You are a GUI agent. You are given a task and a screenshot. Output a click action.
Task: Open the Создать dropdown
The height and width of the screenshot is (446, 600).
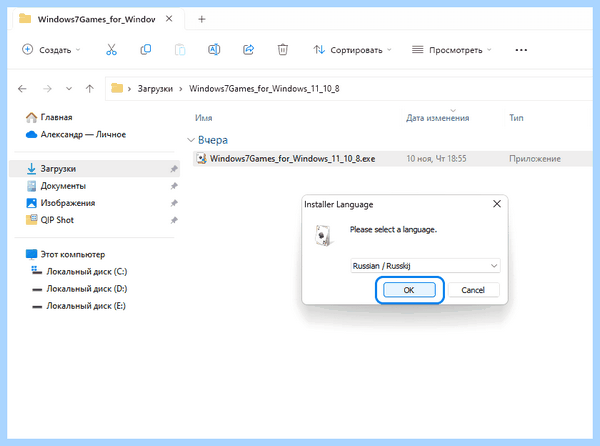(x=52, y=50)
